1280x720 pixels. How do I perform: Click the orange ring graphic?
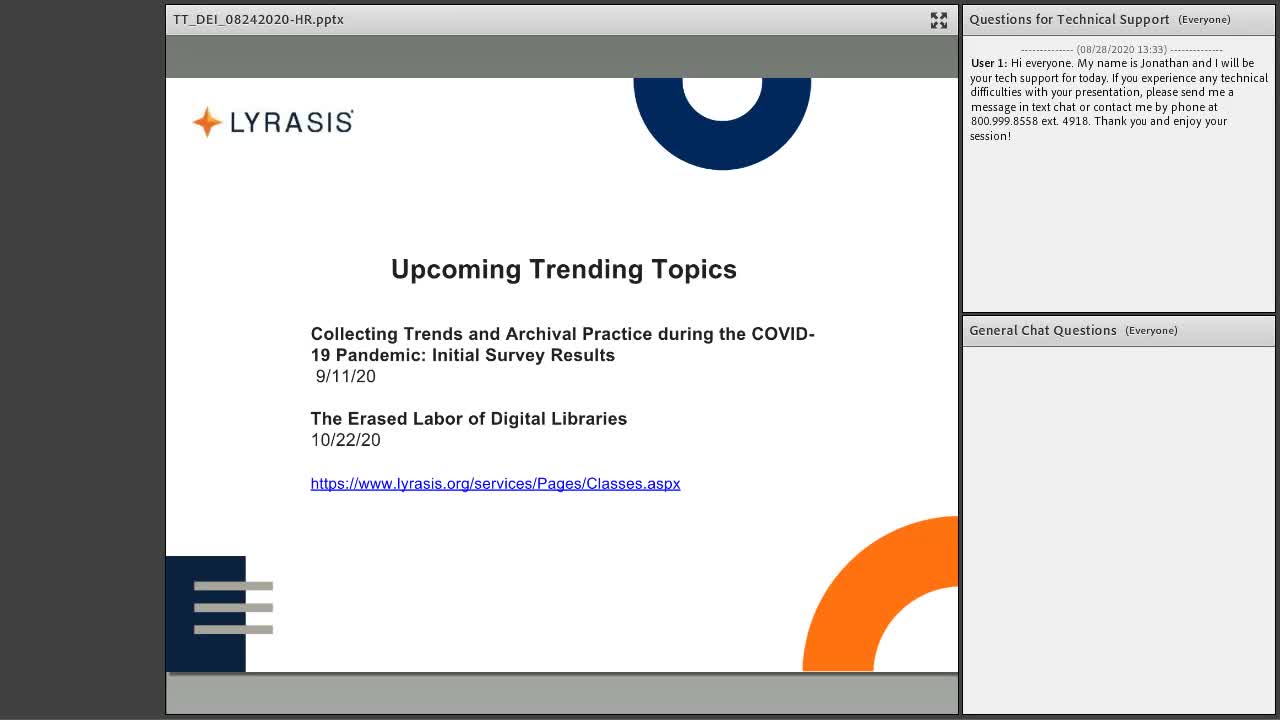(880, 594)
